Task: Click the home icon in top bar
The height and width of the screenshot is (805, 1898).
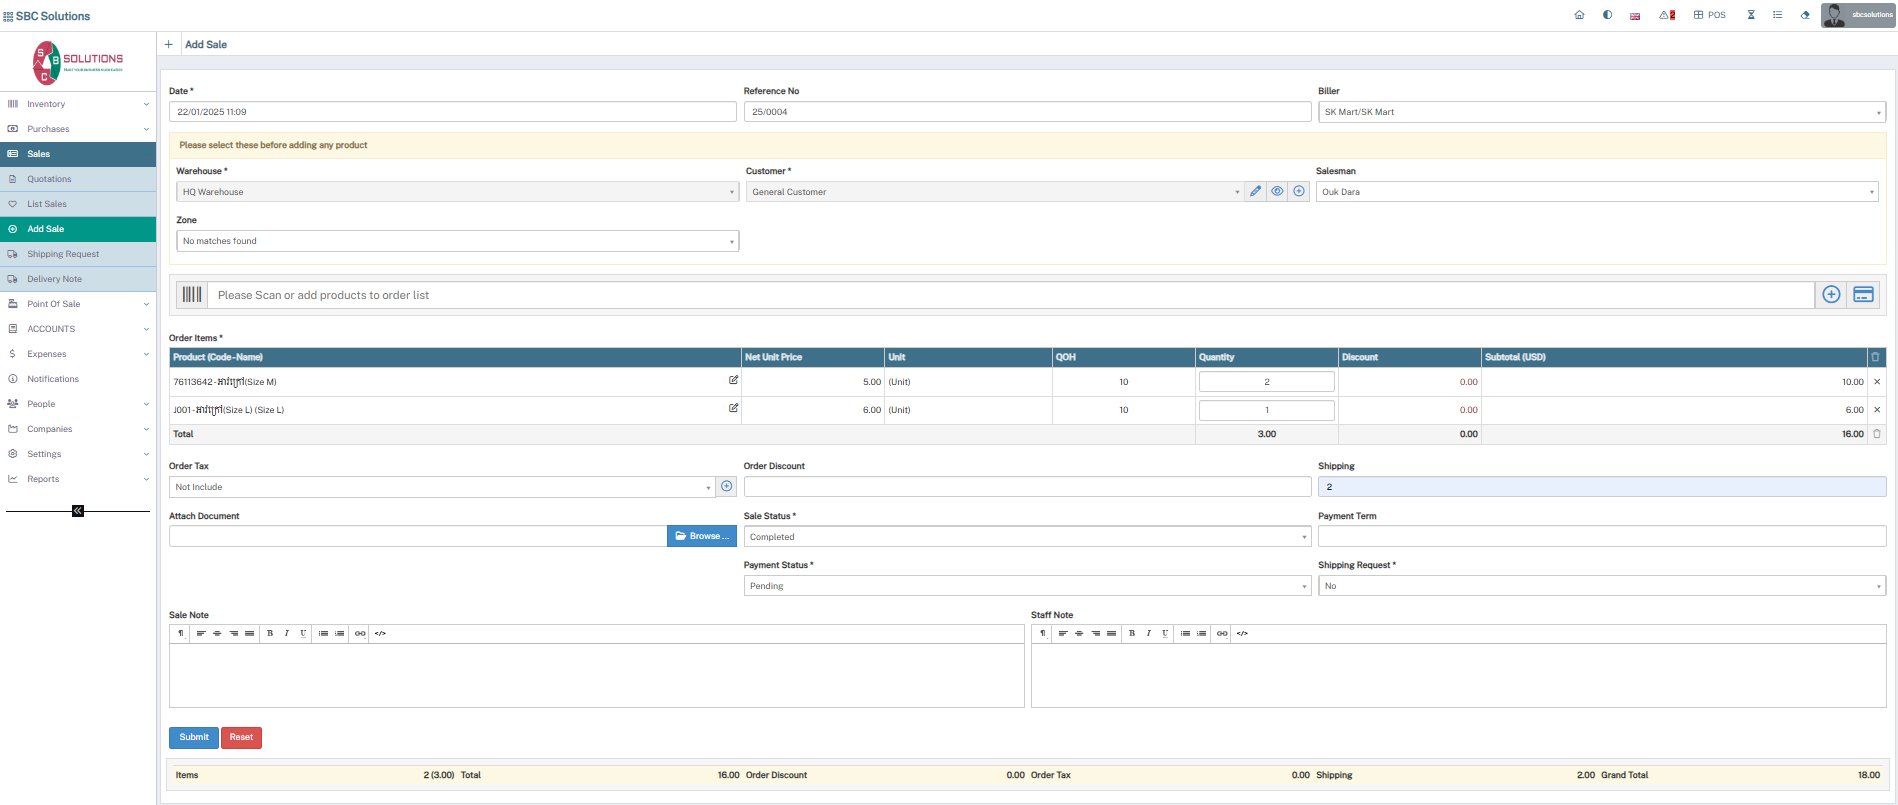Action: [x=1579, y=15]
